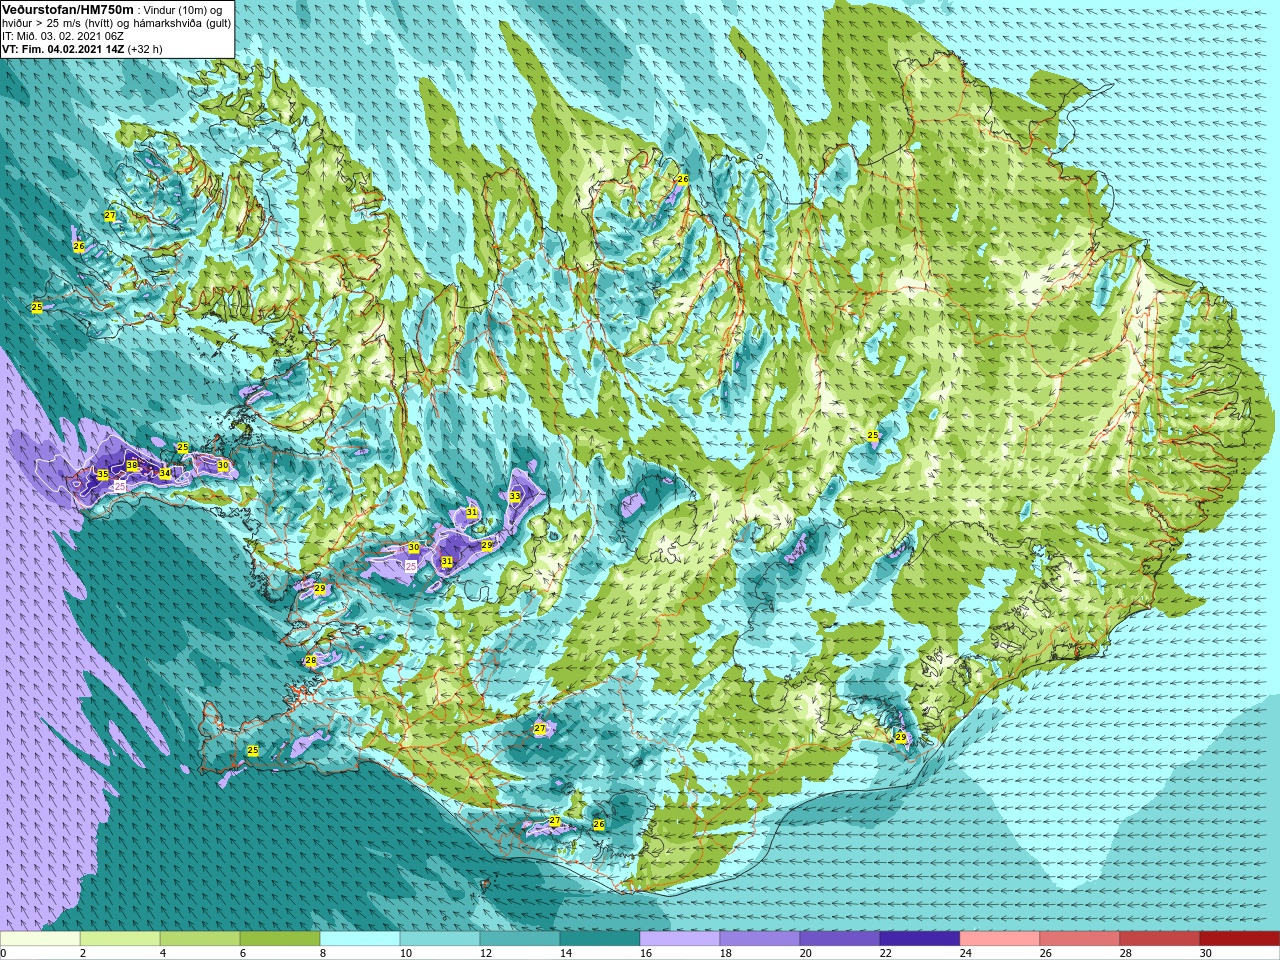Click the teal 12–14 legend swatch
This screenshot has height=960, width=1280.
[520, 939]
